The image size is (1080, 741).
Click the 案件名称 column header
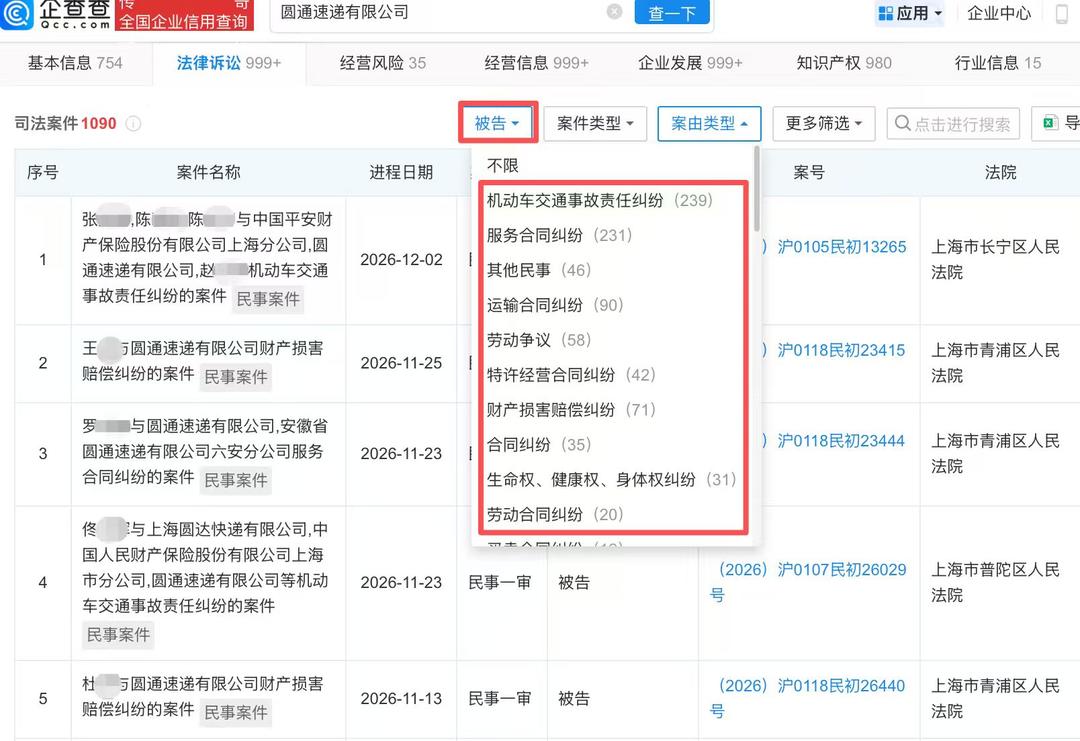click(x=208, y=172)
